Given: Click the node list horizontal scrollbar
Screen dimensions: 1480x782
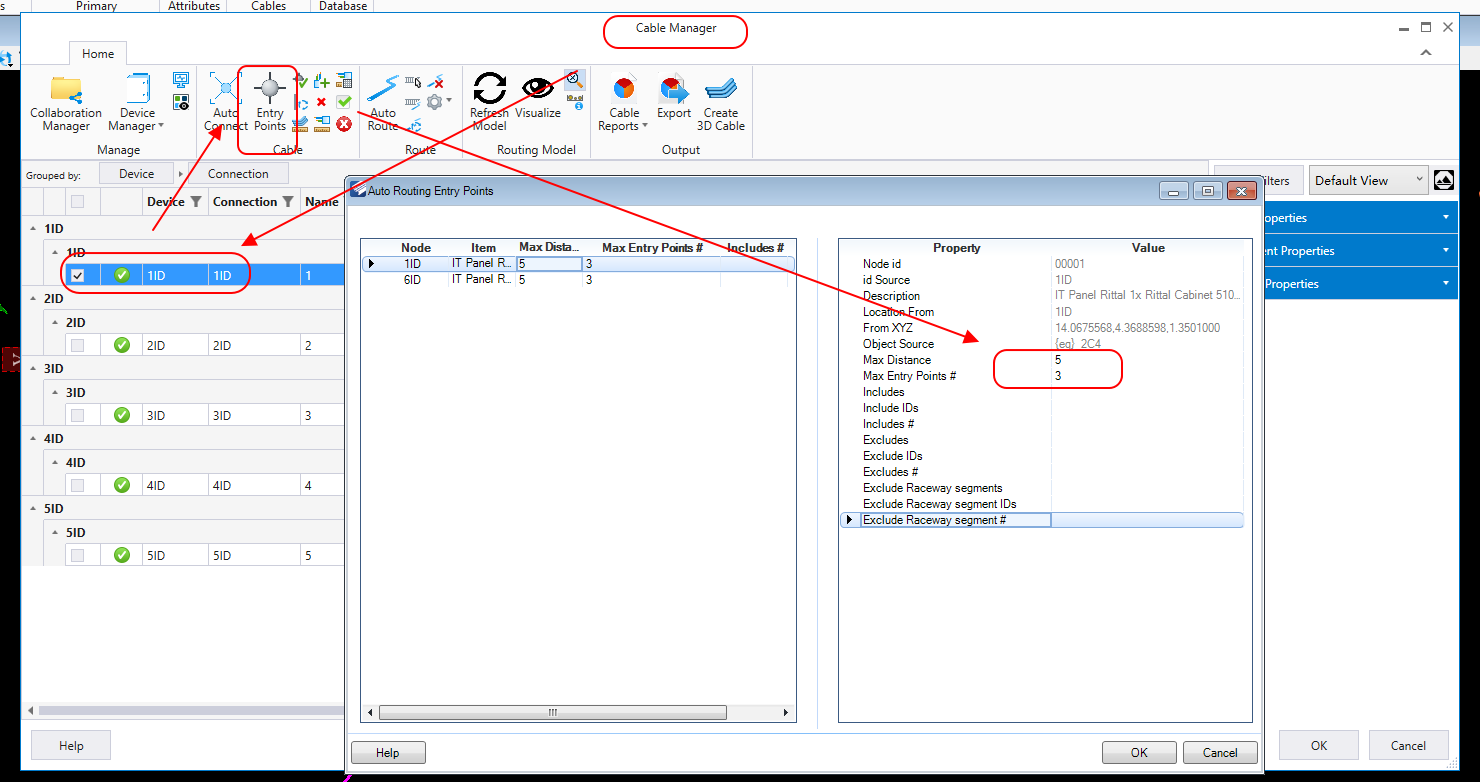Looking at the screenshot, I should (x=552, y=713).
